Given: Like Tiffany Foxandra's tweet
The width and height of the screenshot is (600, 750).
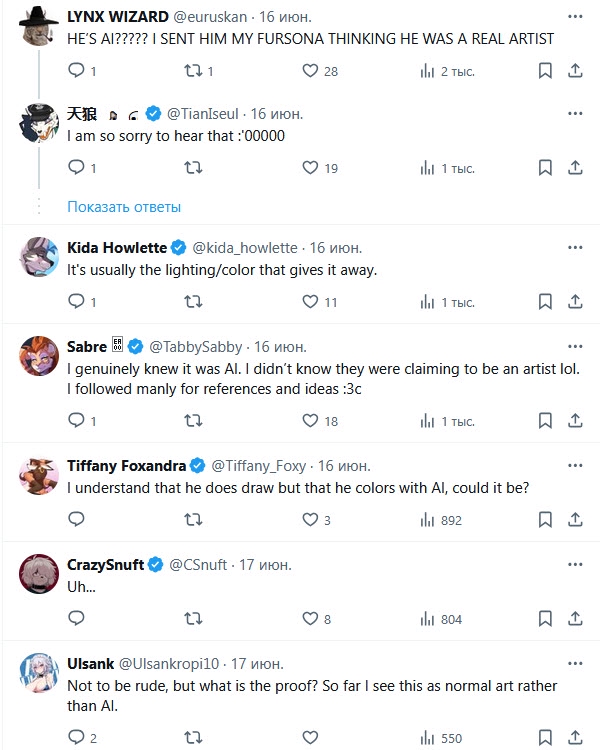Looking at the screenshot, I should coord(309,520).
